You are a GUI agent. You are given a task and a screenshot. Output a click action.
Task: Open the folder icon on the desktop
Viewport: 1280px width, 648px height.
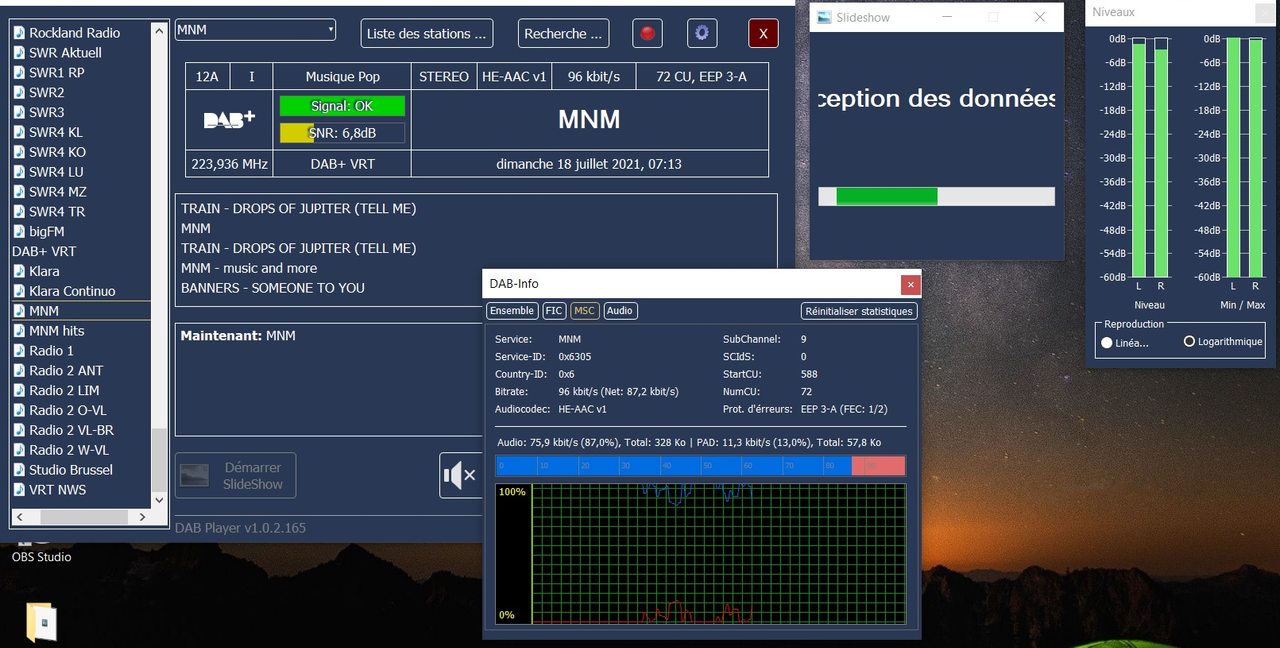[x=42, y=621]
